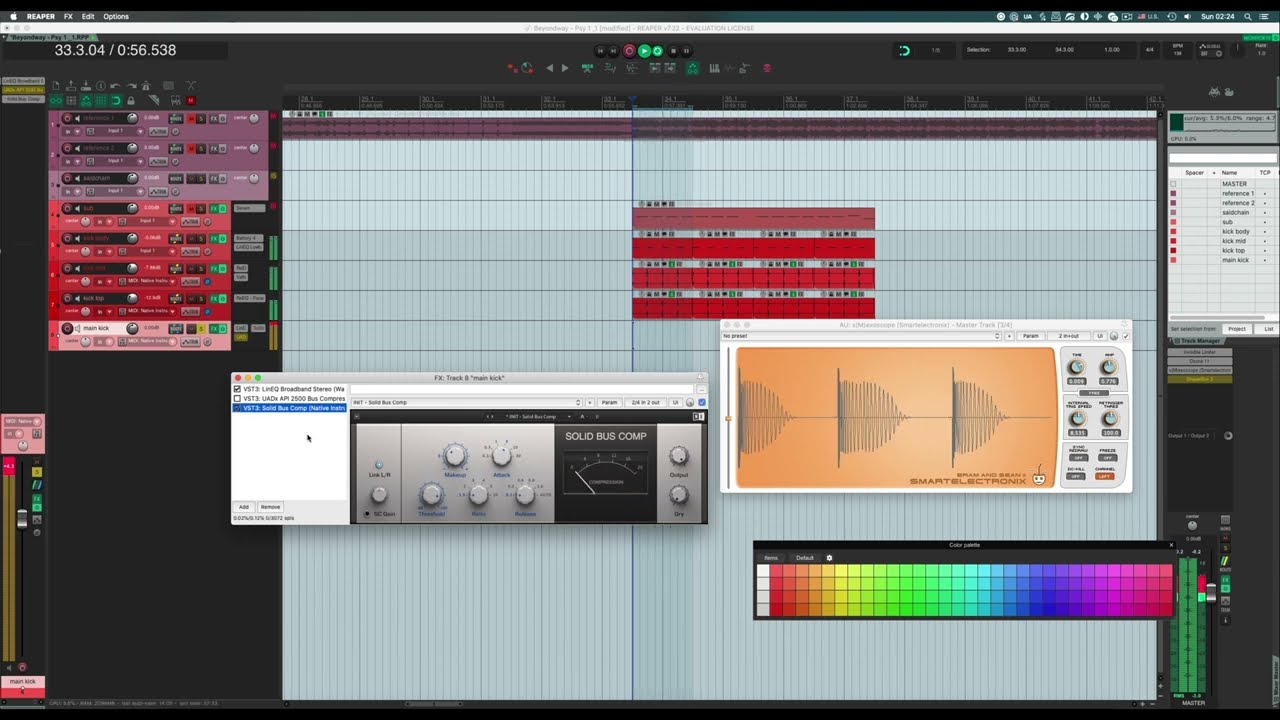1280x720 pixels.
Task: Select Default tab in Color palette
Action: [805, 558]
